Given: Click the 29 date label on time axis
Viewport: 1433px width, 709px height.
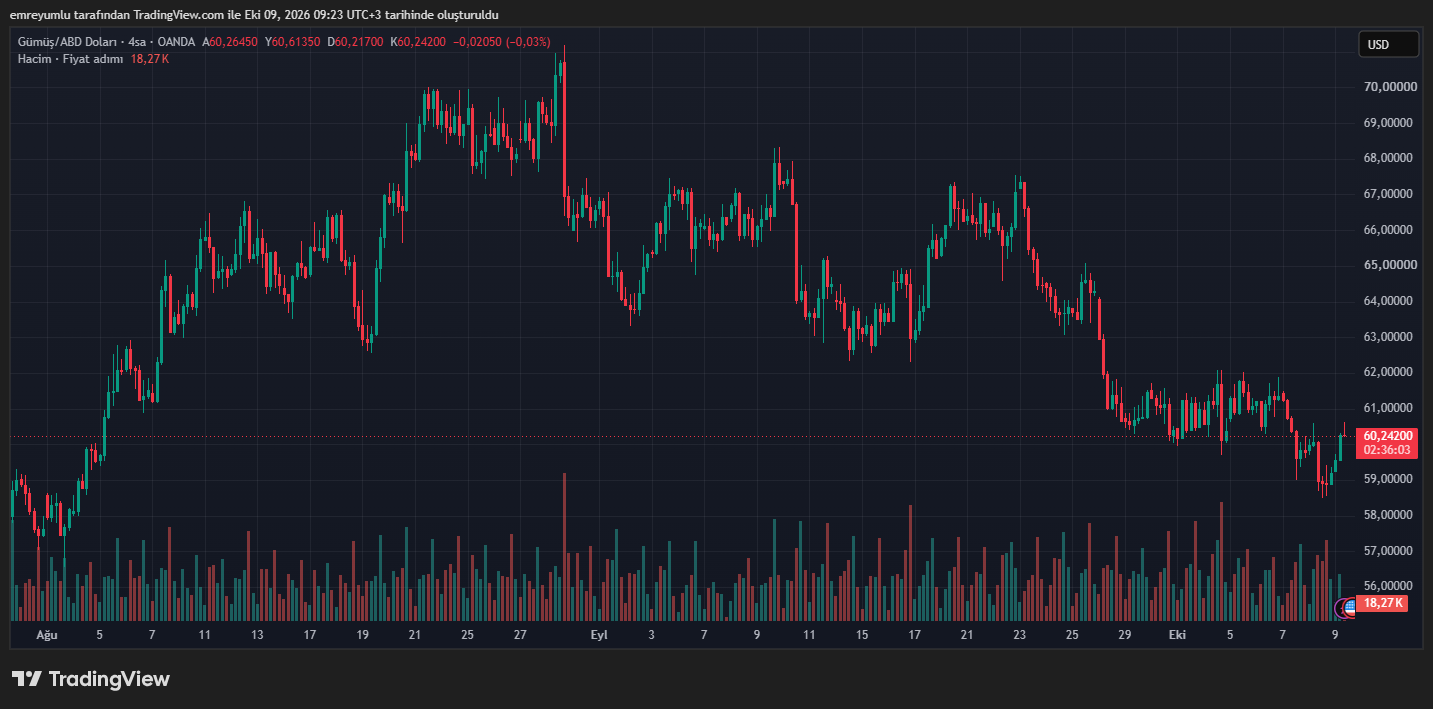Looking at the screenshot, I should click(x=1125, y=635).
